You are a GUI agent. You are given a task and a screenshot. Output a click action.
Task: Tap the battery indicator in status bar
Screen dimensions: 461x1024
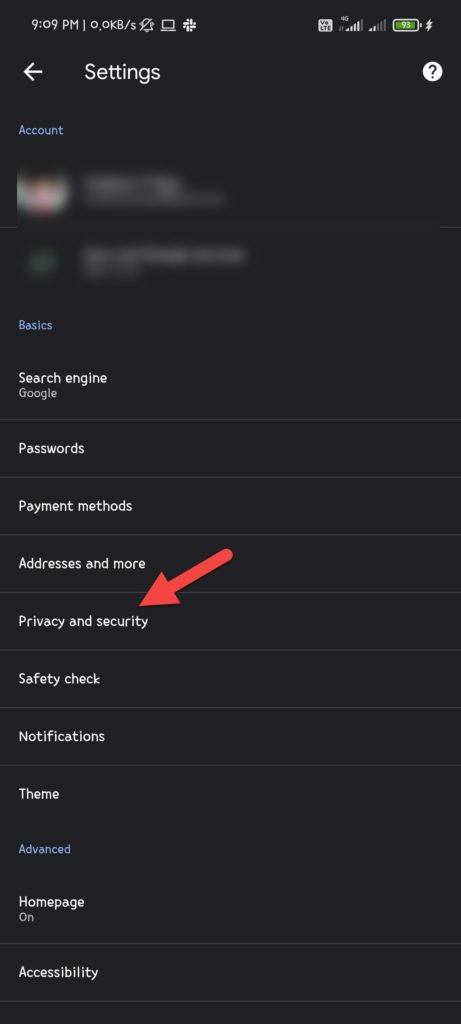405,25
